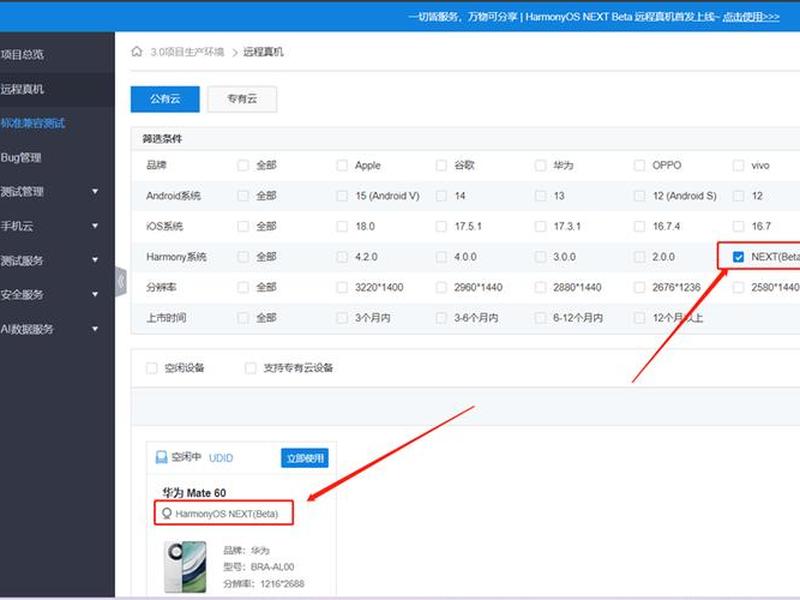Viewport: 800px width, 600px height.
Task: Uncheck the NEXT(Beta) Harmony checkbox
Action: click(x=738, y=257)
